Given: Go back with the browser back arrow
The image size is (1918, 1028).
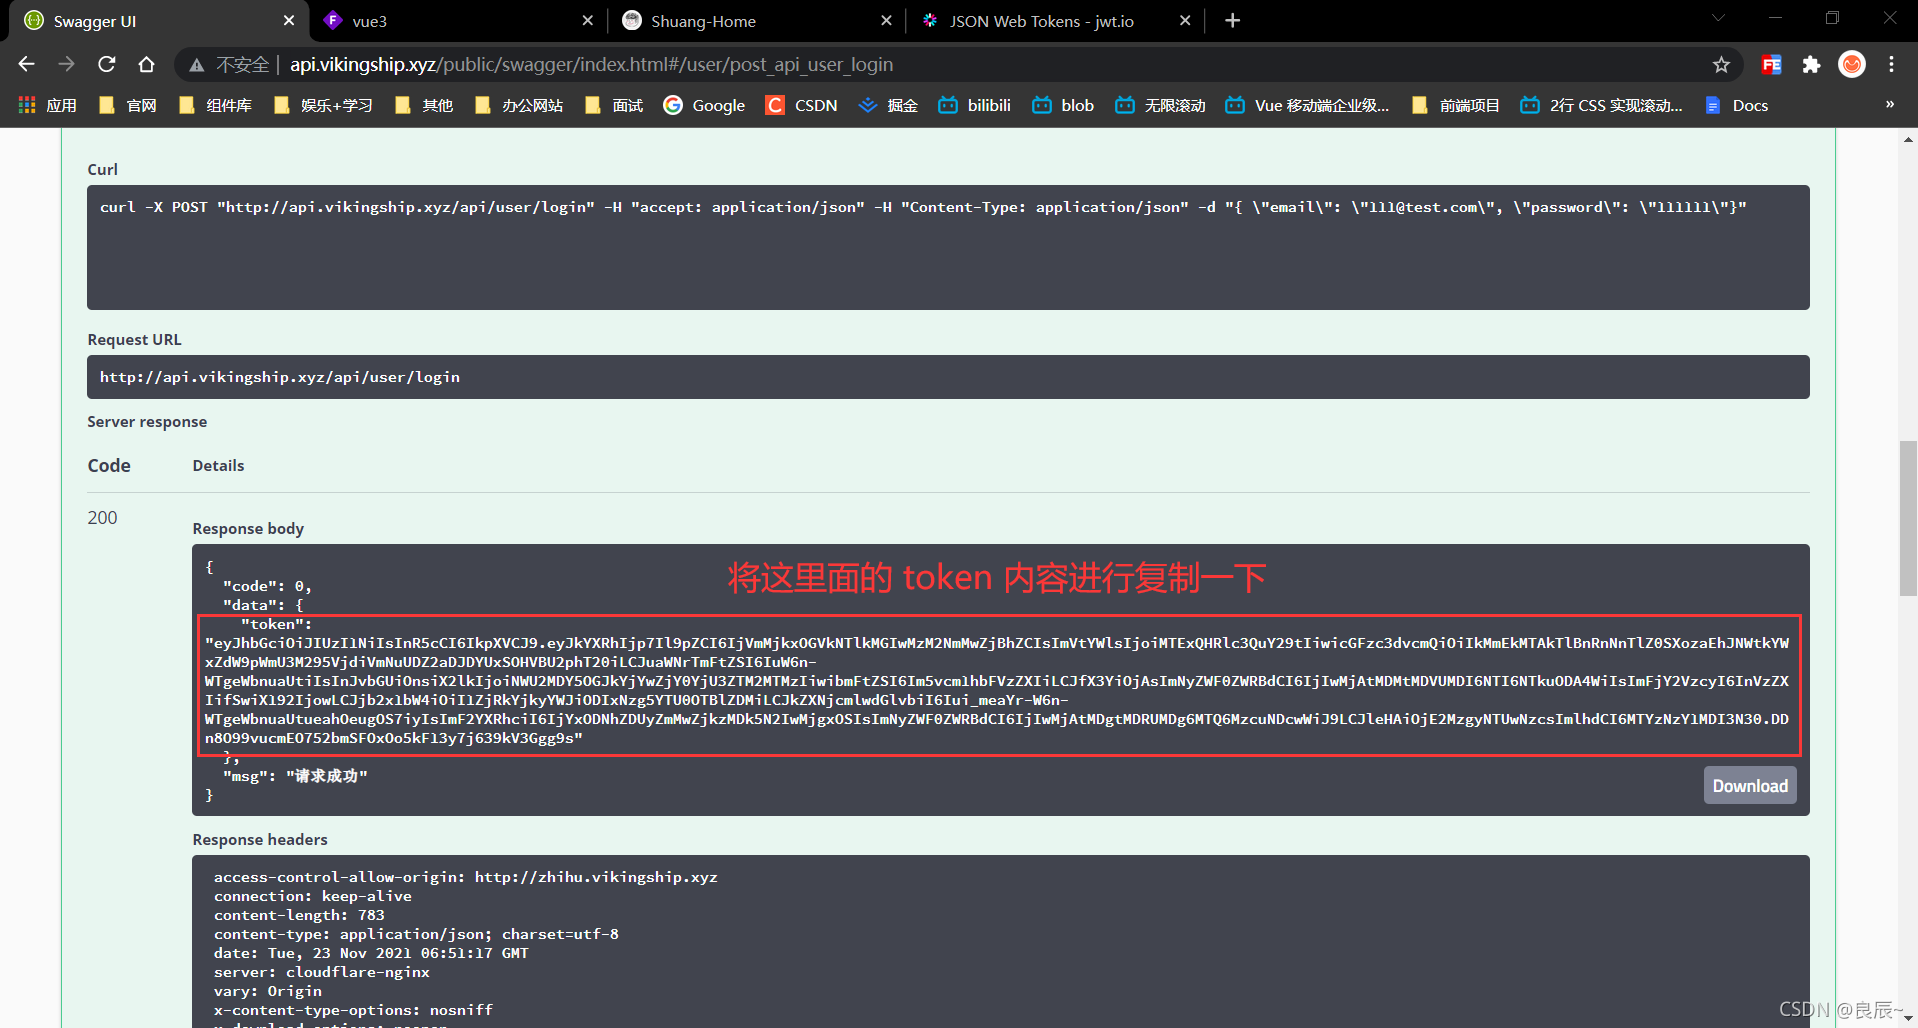Looking at the screenshot, I should coord(27,64).
